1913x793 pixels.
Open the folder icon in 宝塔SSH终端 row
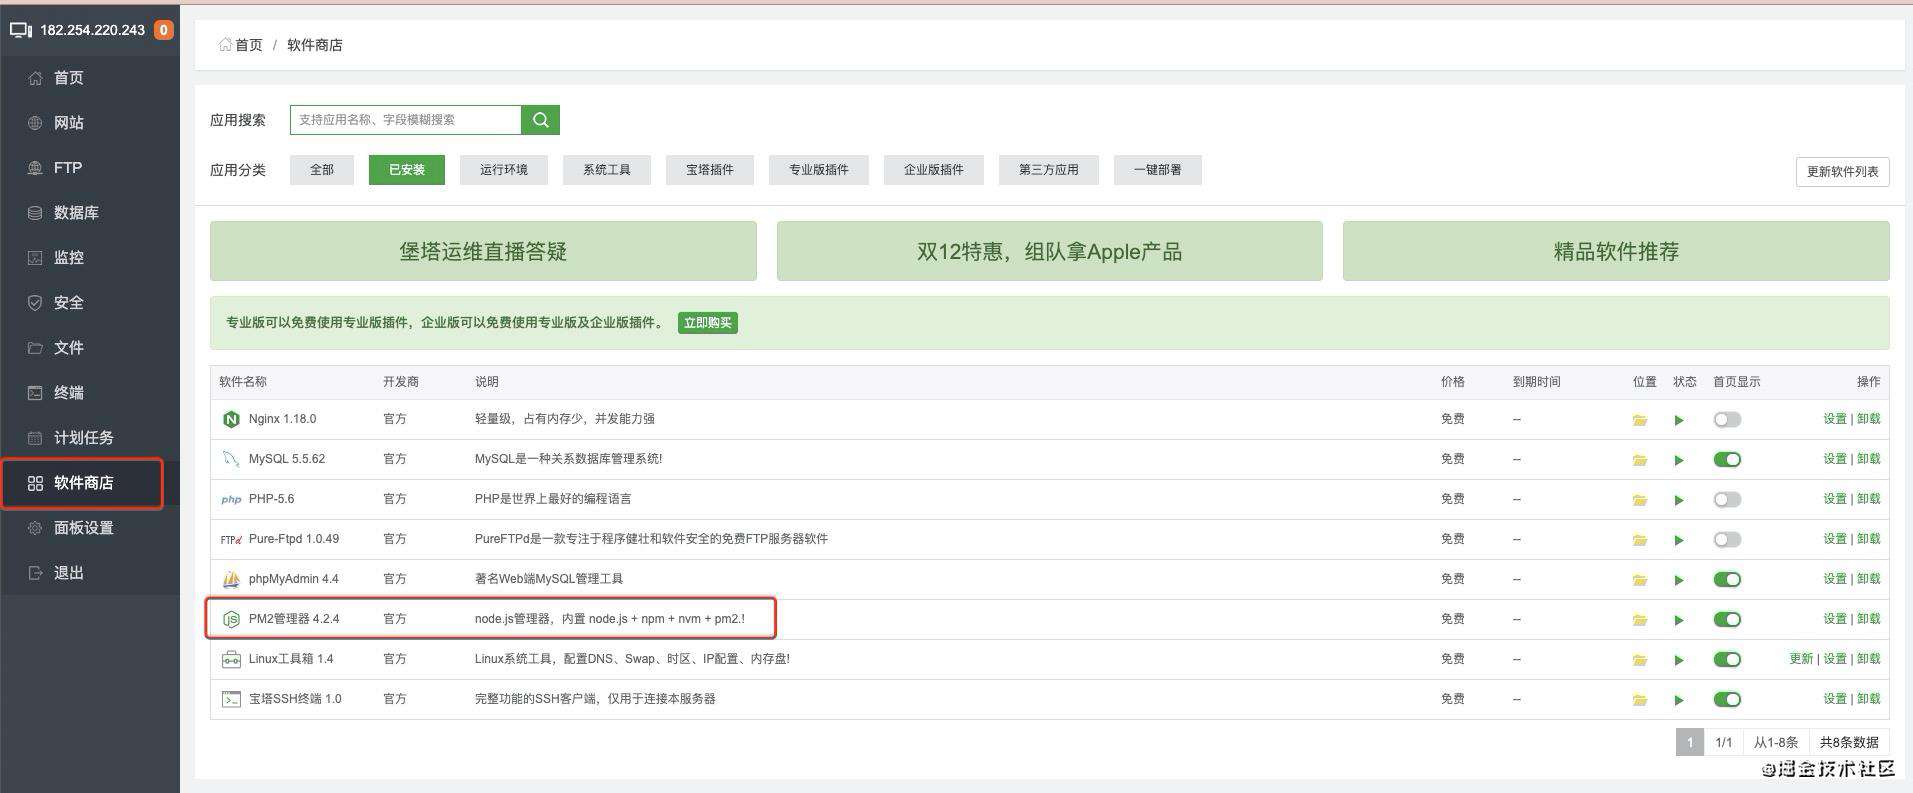tap(1640, 700)
